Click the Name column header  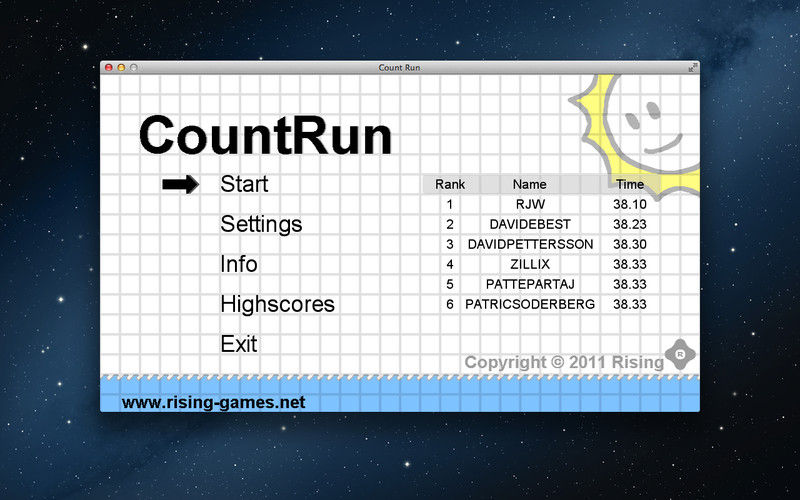[x=530, y=184]
